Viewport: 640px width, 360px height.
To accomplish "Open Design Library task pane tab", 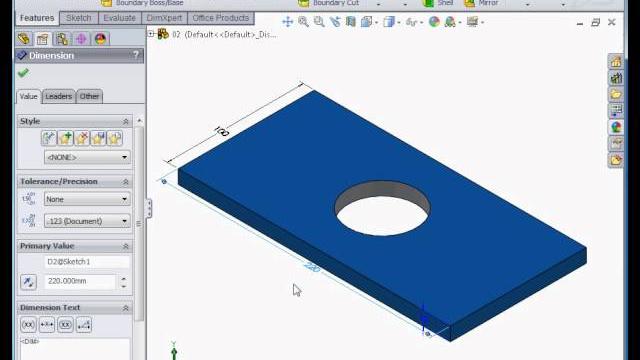I will pyautogui.click(x=616, y=78).
